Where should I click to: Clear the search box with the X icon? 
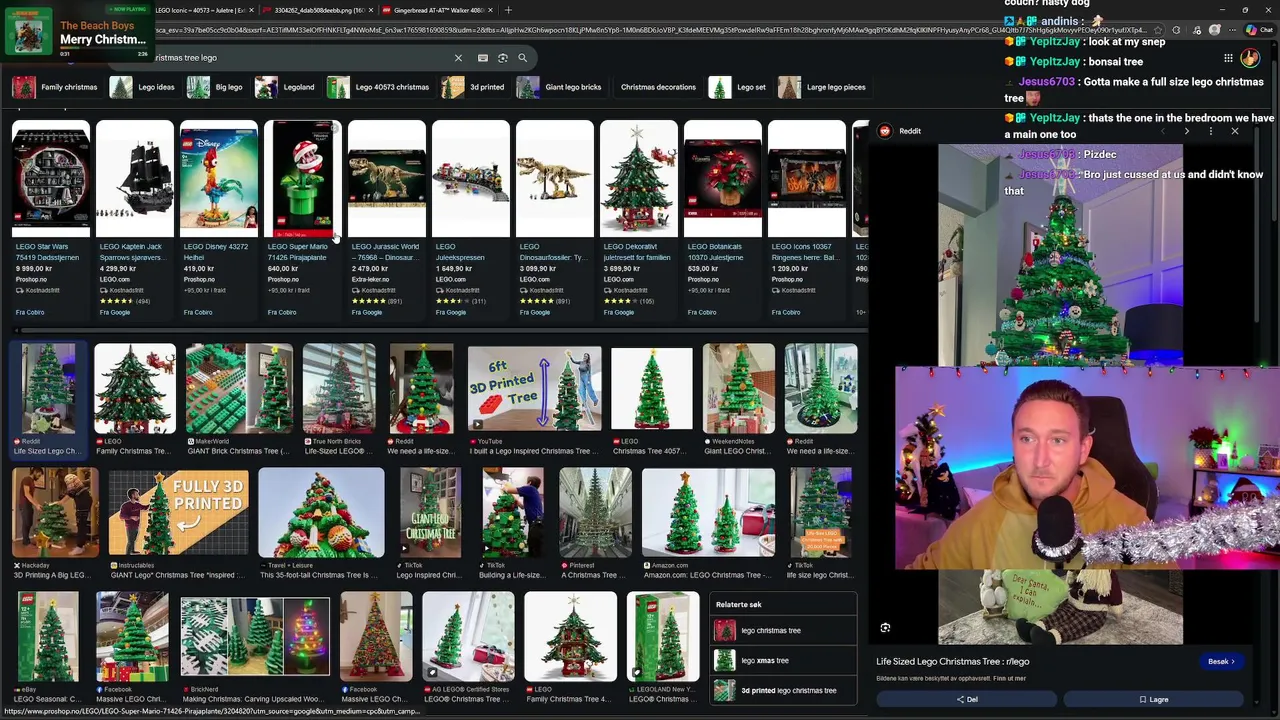458,58
